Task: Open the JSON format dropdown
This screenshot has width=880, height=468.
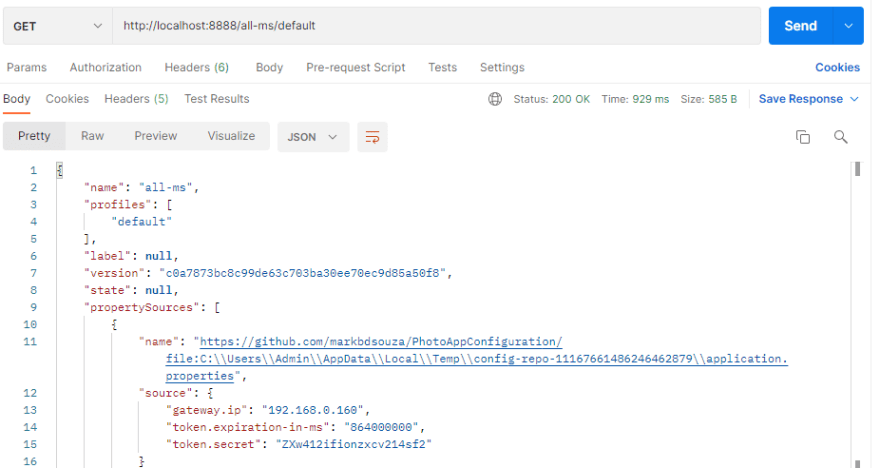Action: click(x=312, y=137)
